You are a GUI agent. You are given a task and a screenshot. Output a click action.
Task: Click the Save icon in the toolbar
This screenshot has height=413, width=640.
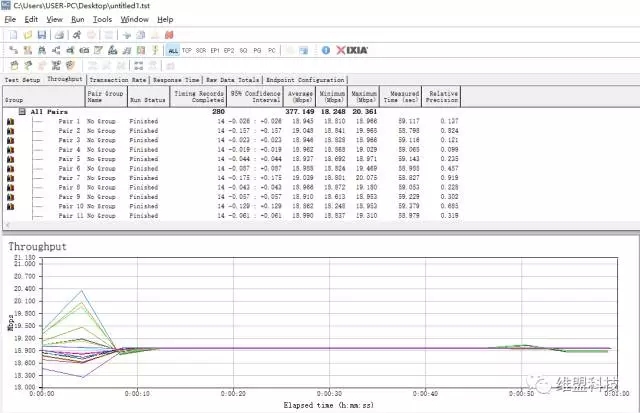coord(42,34)
